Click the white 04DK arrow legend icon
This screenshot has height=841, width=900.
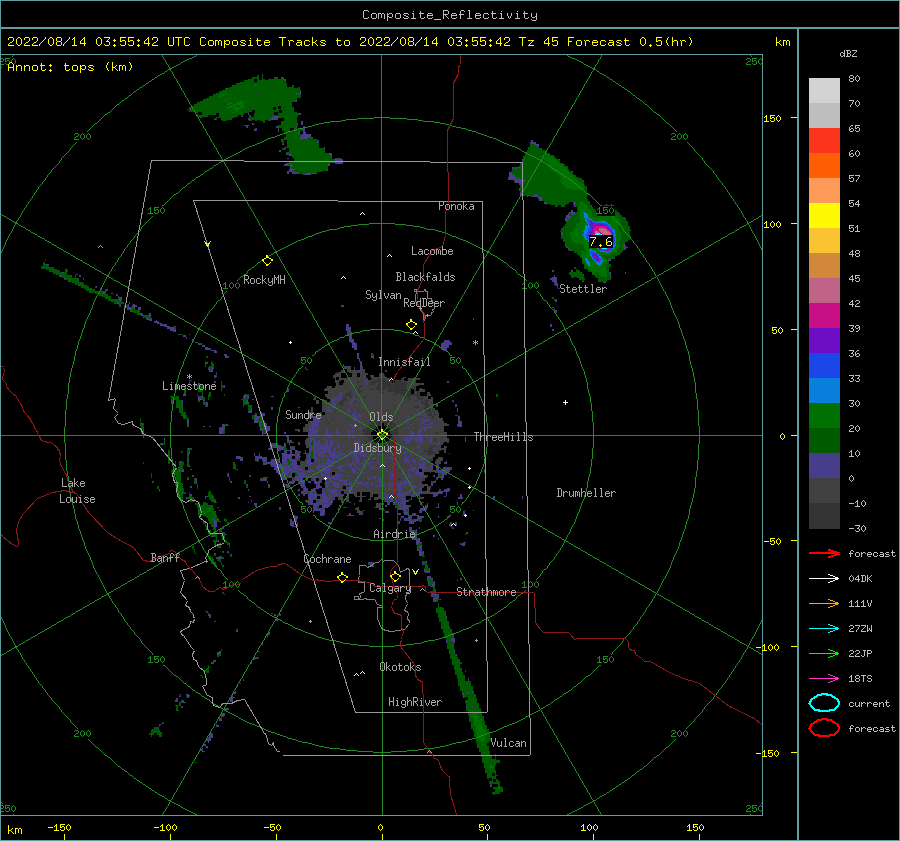coord(824,578)
